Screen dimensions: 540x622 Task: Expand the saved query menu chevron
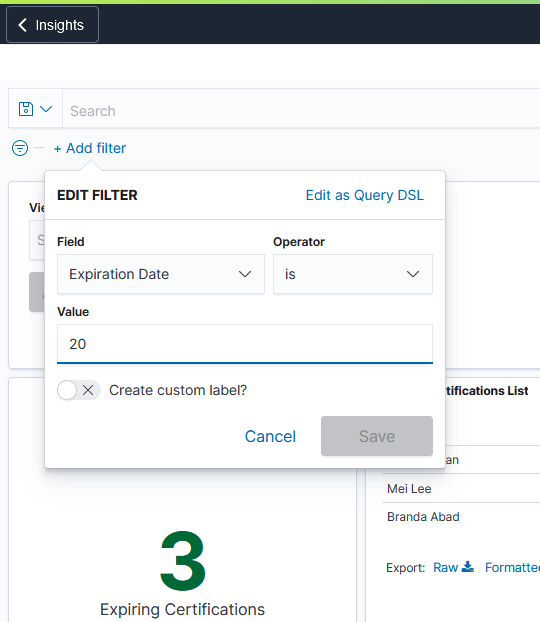[46, 109]
